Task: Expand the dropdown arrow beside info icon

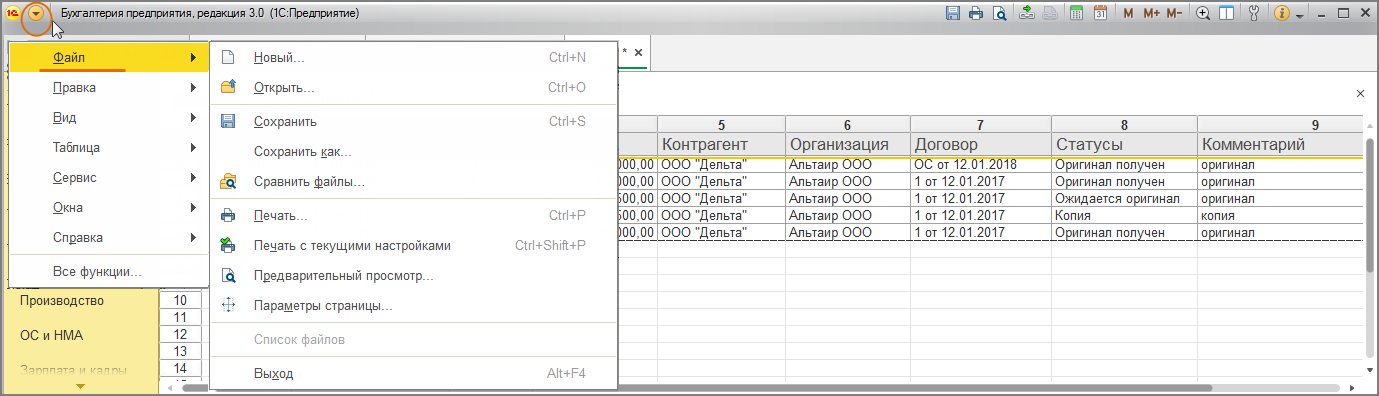Action: tap(1299, 16)
